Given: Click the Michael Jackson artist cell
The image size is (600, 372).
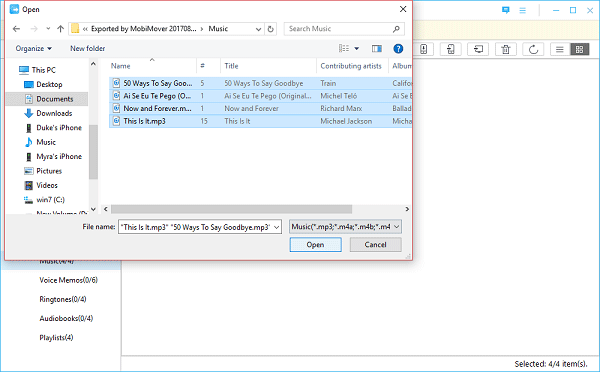Looking at the screenshot, I should click(346, 121).
